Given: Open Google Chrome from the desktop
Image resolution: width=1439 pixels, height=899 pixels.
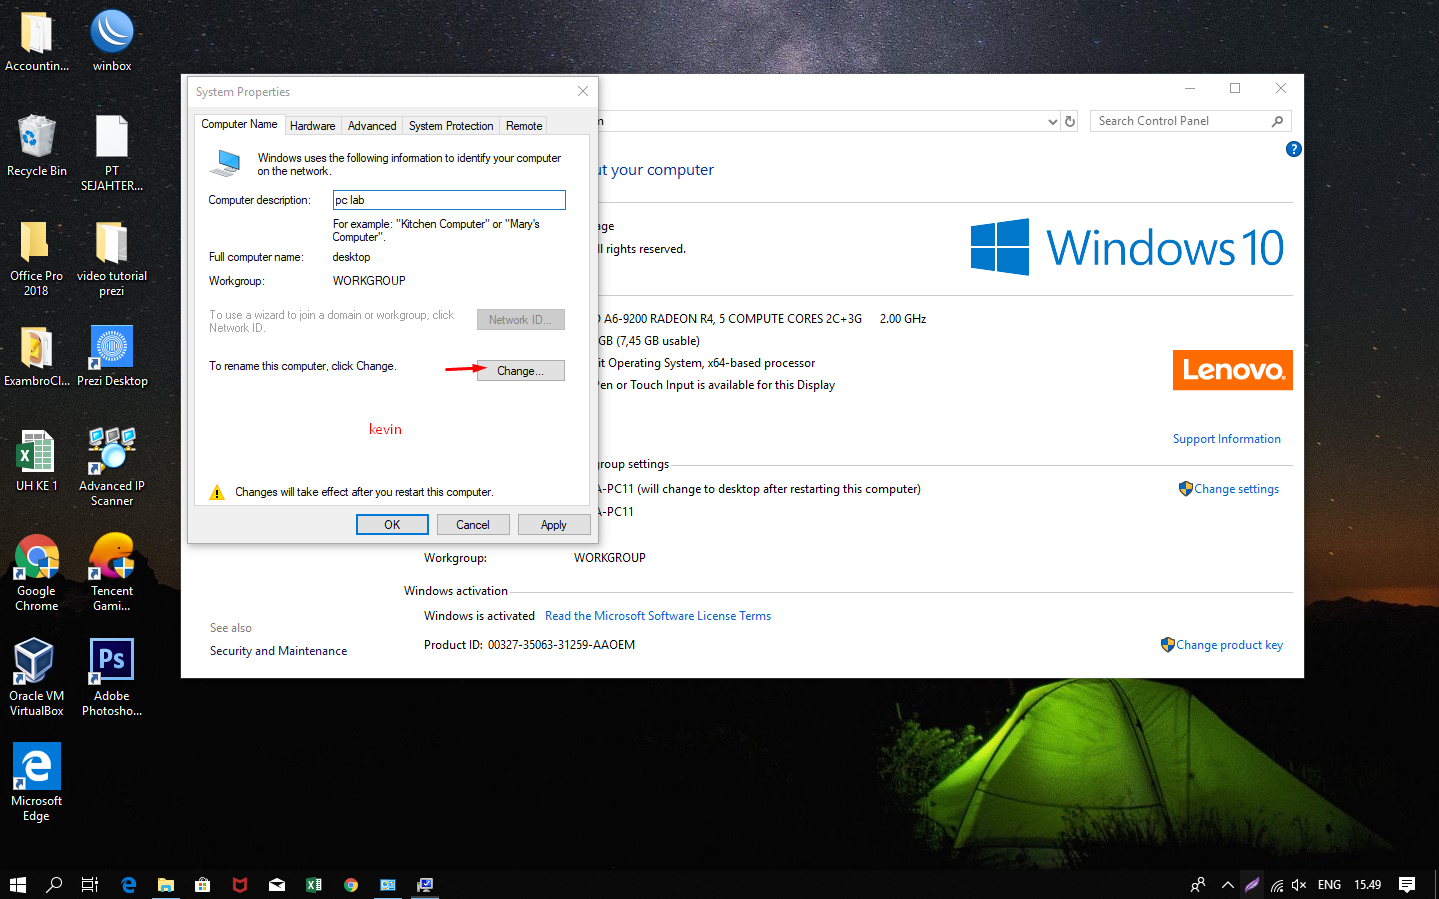Looking at the screenshot, I should (36, 555).
